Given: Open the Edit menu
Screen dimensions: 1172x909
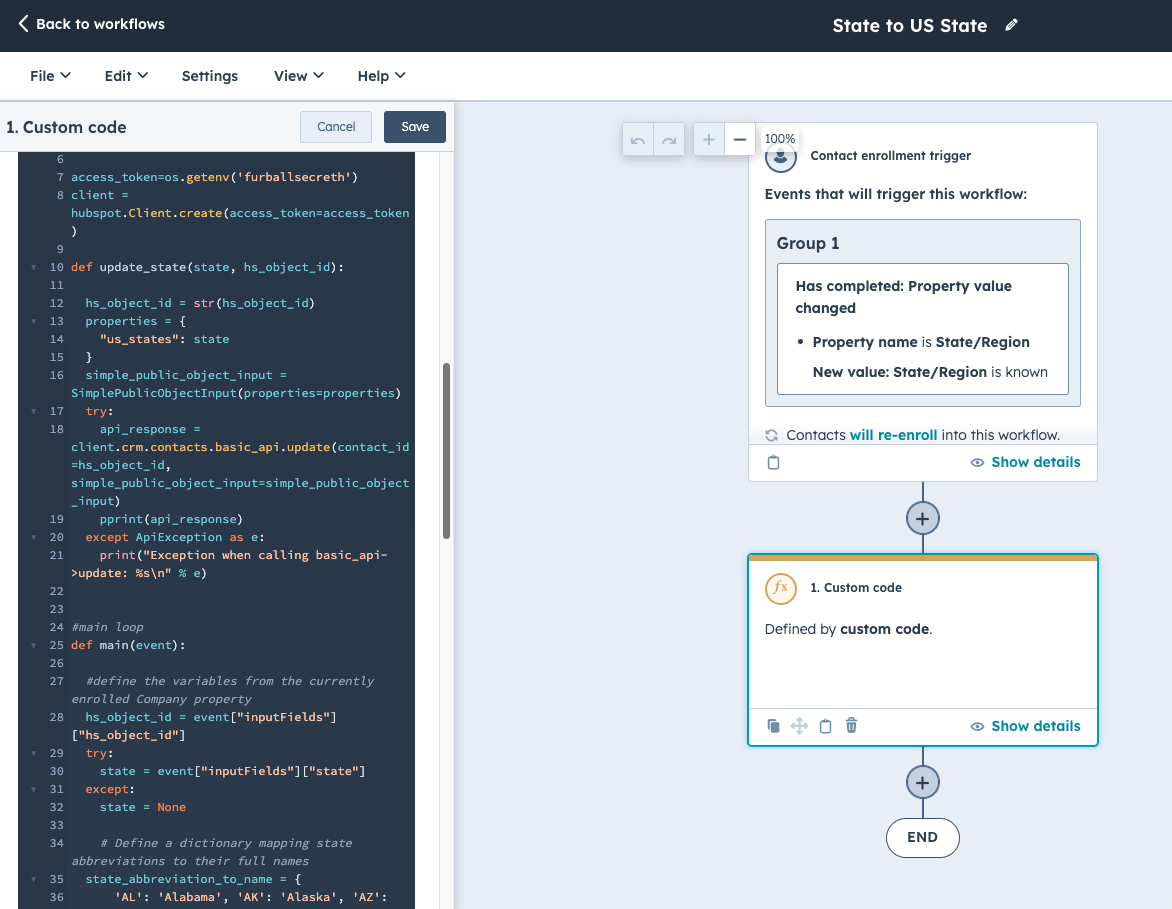Looking at the screenshot, I should point(126,76).
